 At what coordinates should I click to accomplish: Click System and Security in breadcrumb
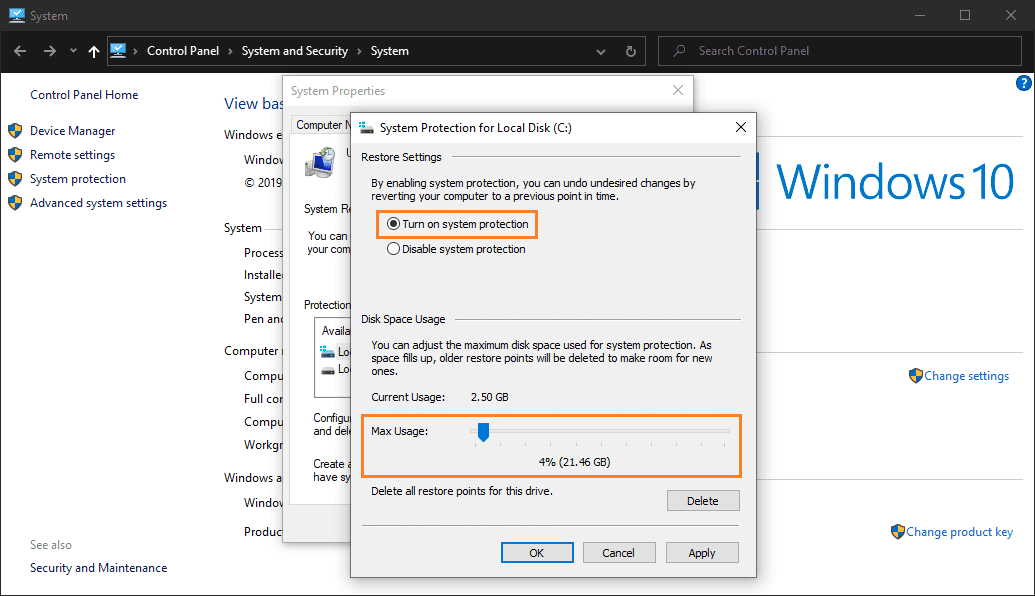pyautogui.click(x=294, y=51)
